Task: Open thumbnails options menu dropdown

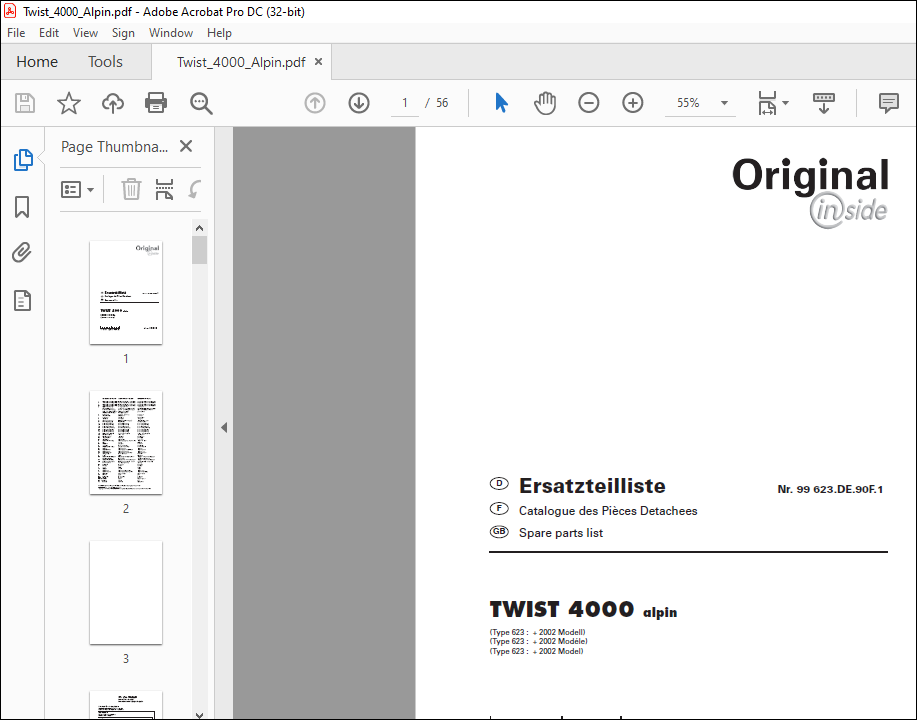Action: tap(77, 190)
